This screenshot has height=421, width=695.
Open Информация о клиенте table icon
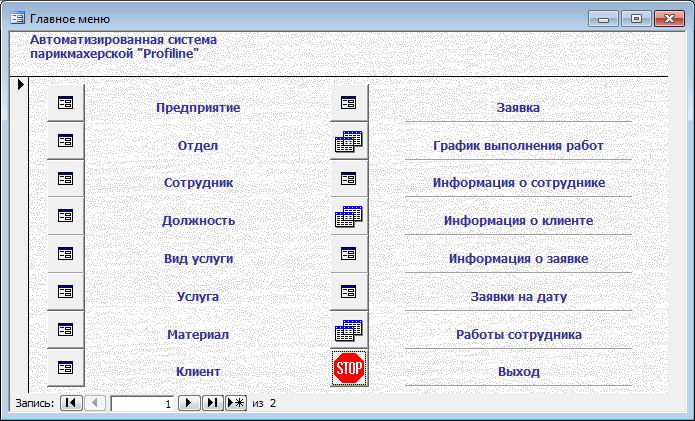coord(349,216)
